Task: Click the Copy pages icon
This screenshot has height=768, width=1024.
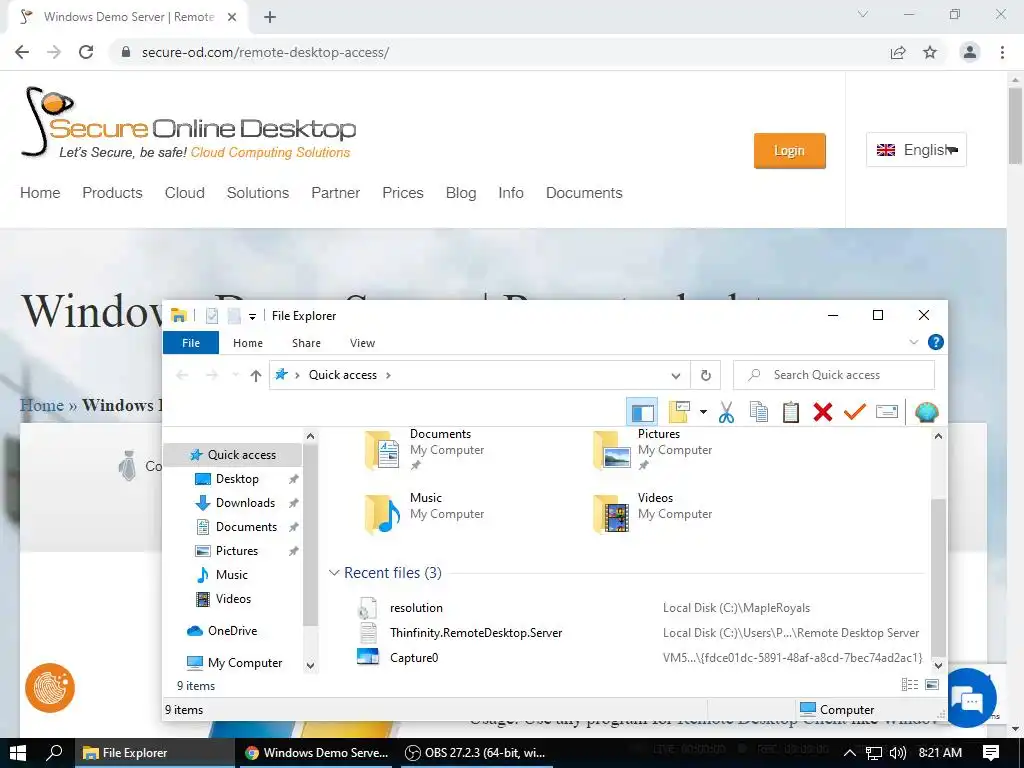Action: pyautogui.click(x=758, y=412)
